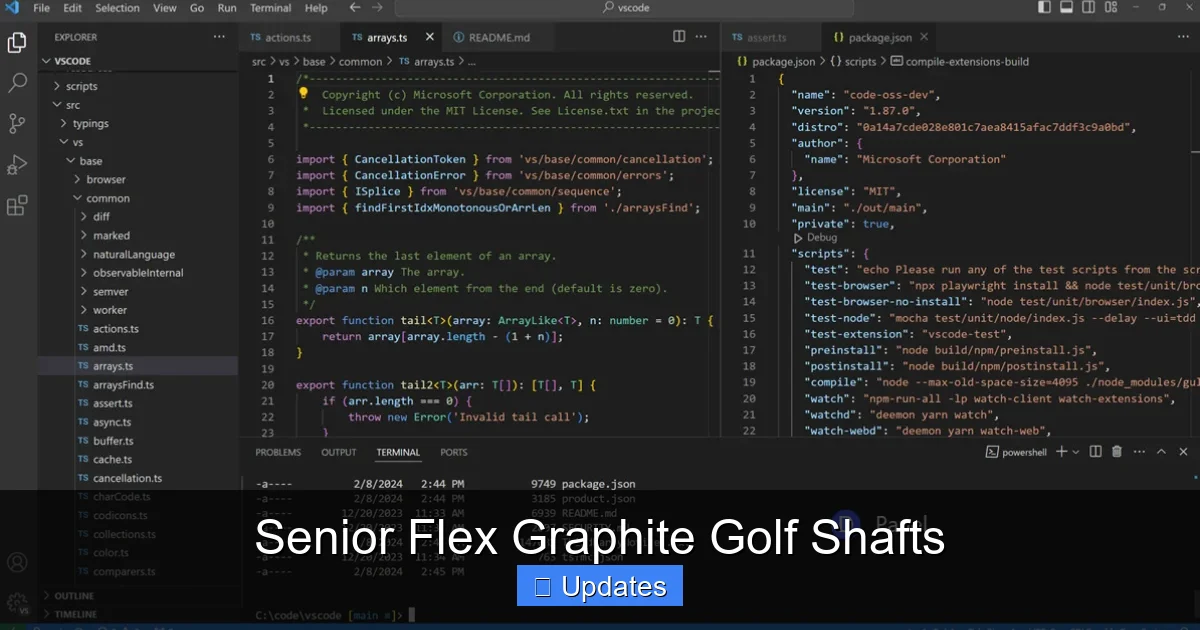The height and width of the screenshot is (630, 1200).
Task: Switch to the OUTPUT panel tab
Action: [x=339, y=452]
